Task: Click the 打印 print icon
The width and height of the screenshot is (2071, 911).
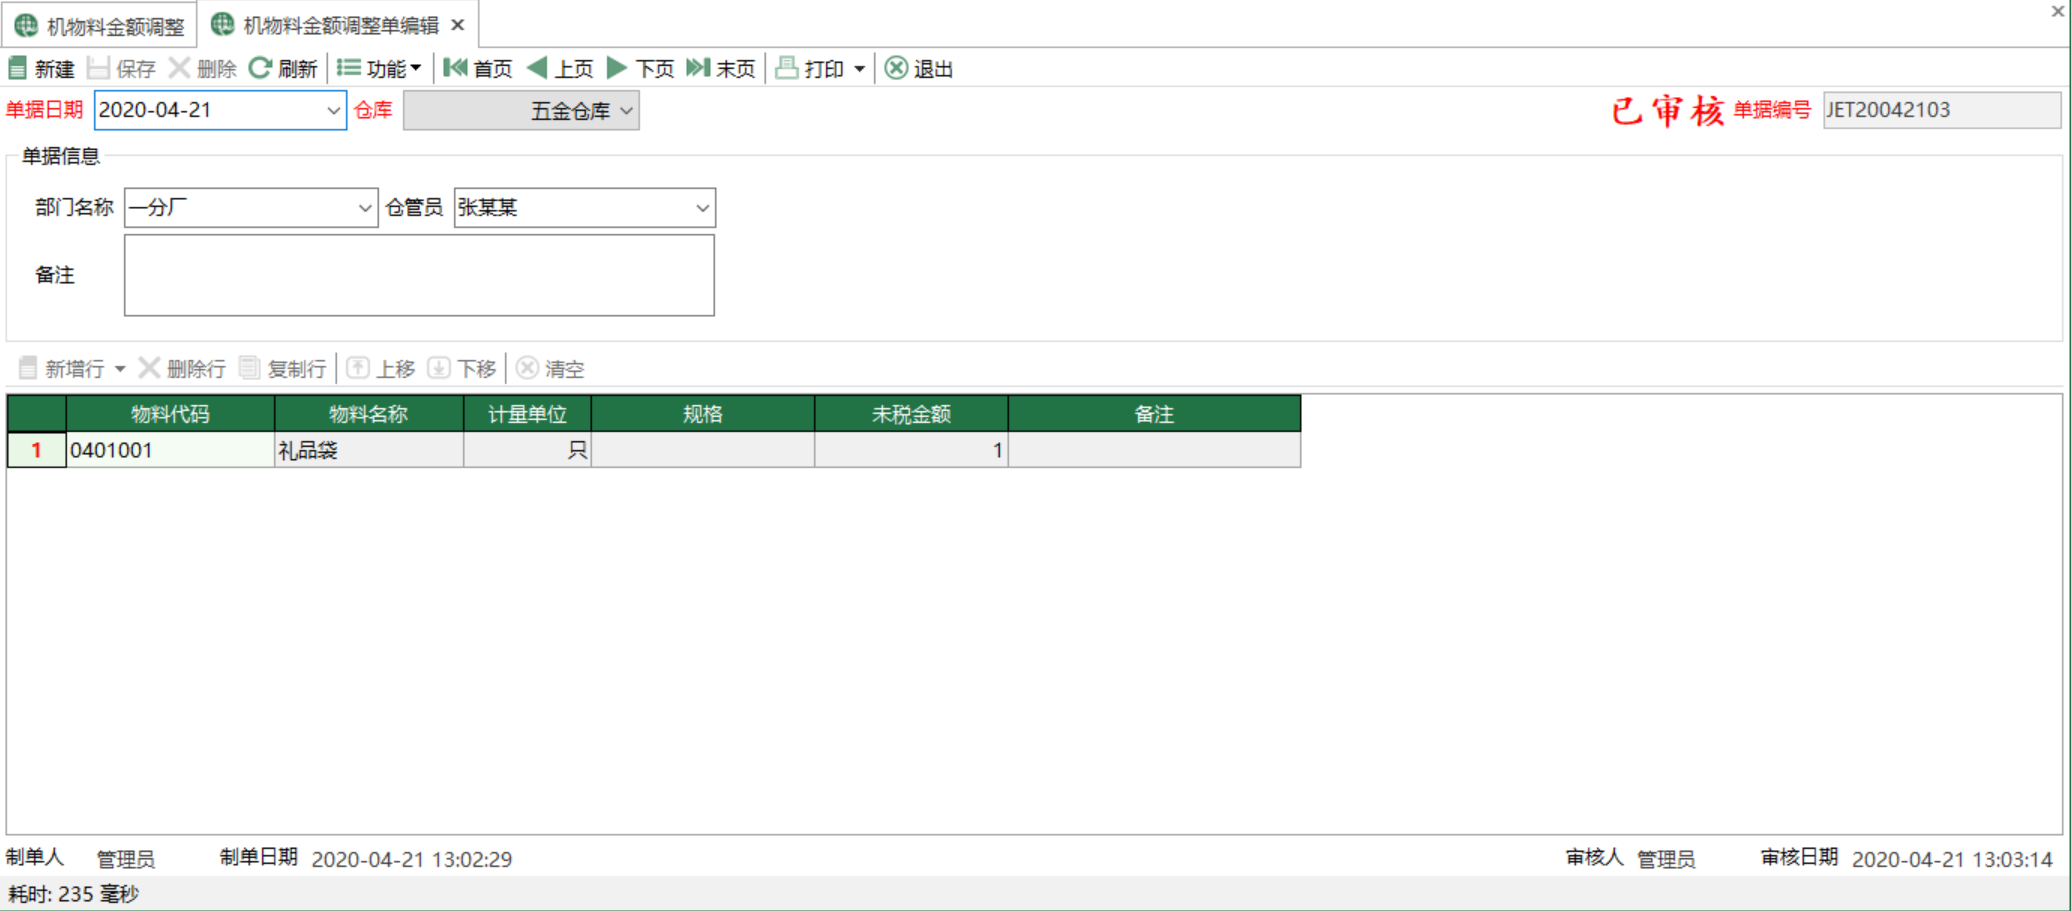Action: [x=787, y=68]
